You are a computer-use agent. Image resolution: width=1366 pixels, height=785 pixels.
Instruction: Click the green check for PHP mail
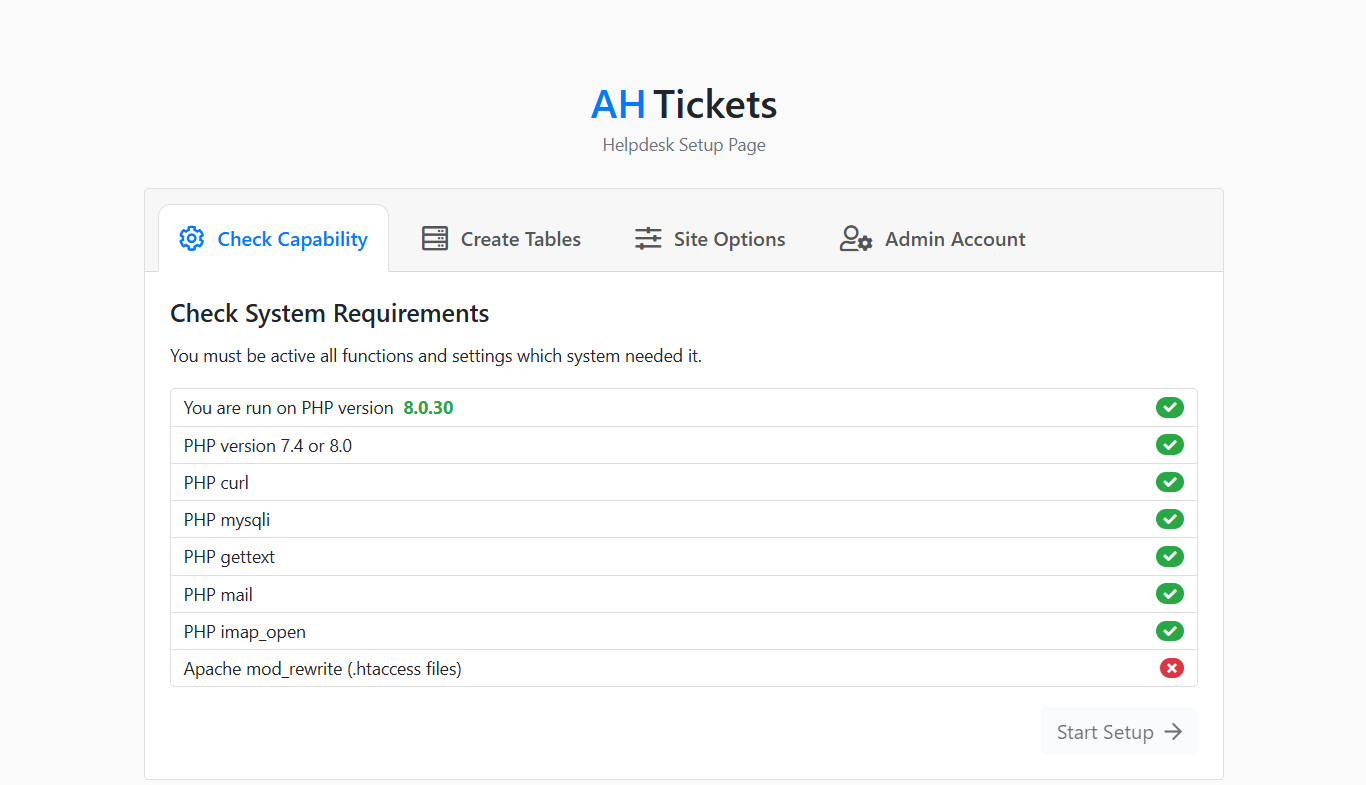click(1170, 594)
